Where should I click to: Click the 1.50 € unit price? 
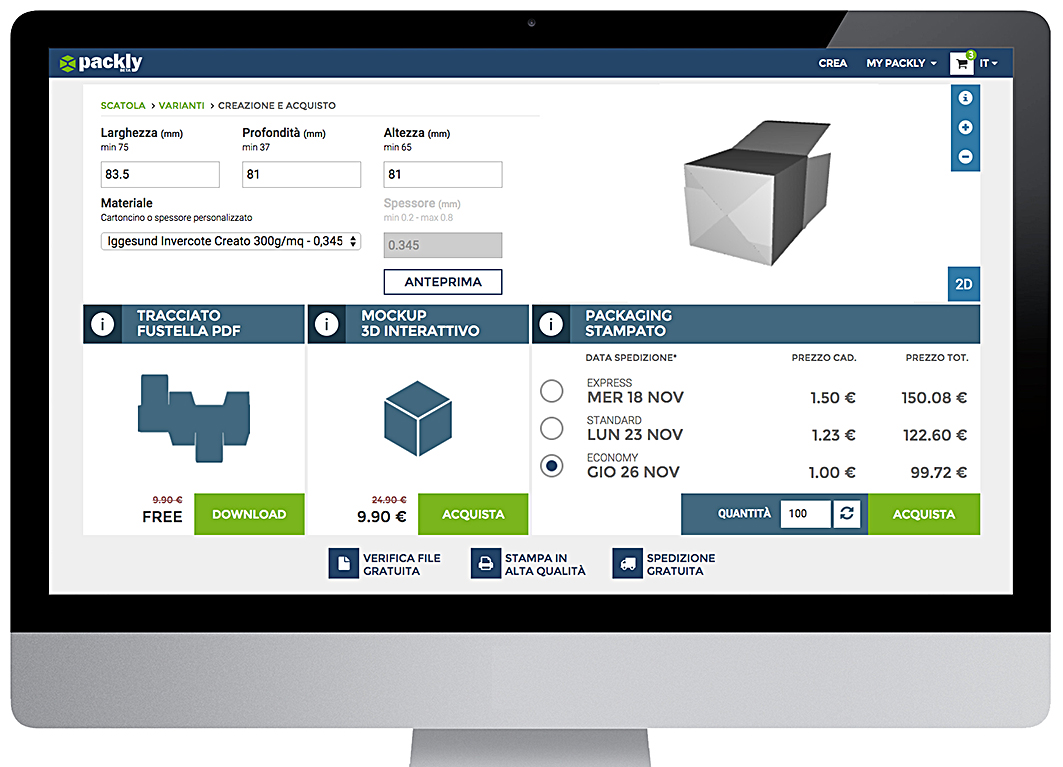(x=833, y=398)
